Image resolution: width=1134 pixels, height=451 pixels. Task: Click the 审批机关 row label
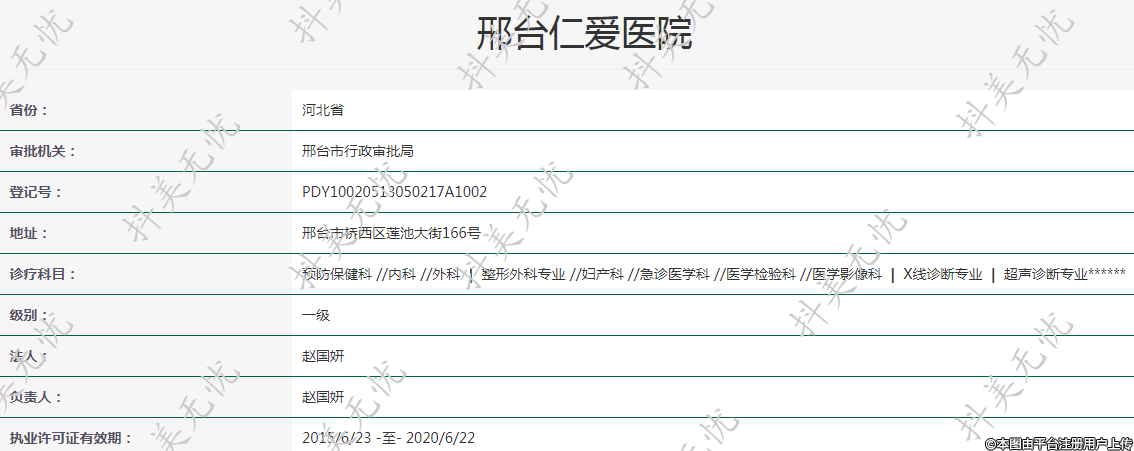[x=43, y=151]
